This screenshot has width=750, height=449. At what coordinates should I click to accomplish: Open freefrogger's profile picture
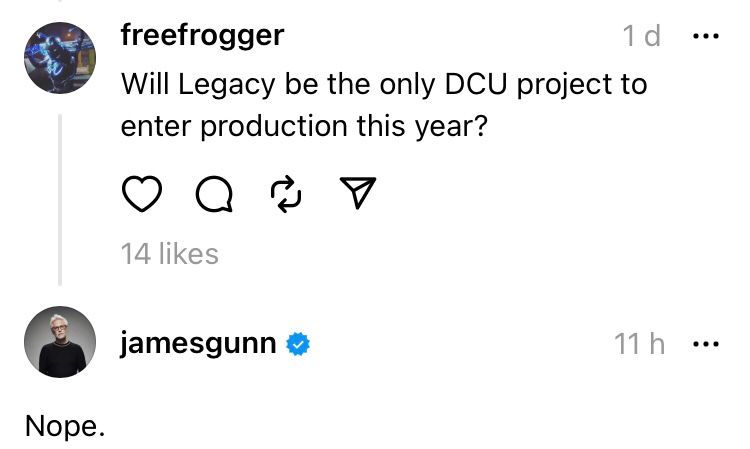[60, 58]
